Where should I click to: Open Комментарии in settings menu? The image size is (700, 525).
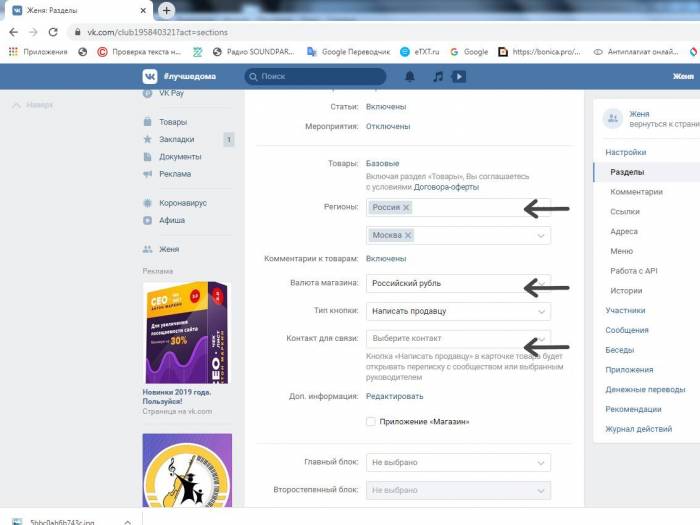pos(636,192)
